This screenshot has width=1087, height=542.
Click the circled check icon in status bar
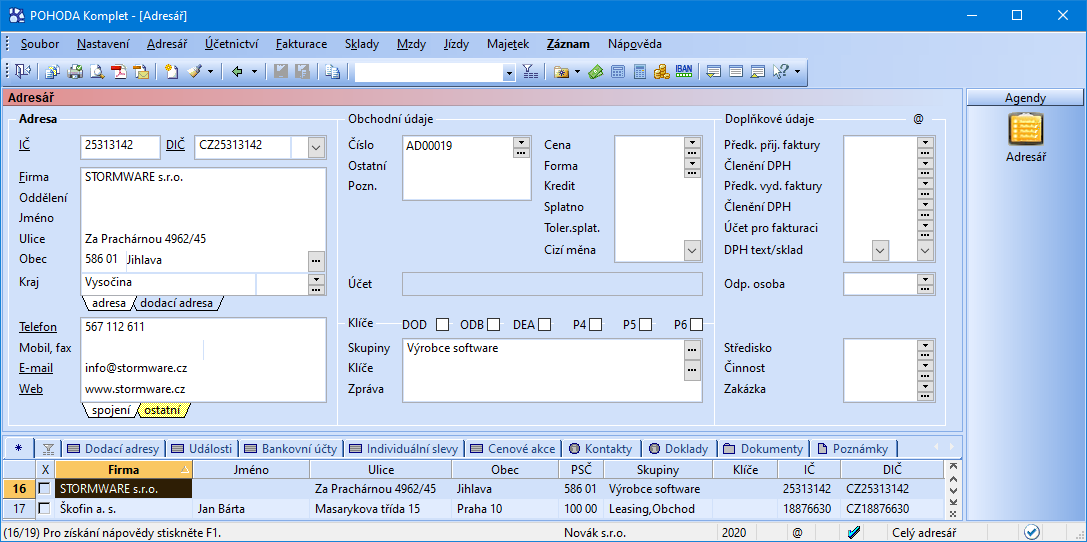click(x=1032, y=532)
